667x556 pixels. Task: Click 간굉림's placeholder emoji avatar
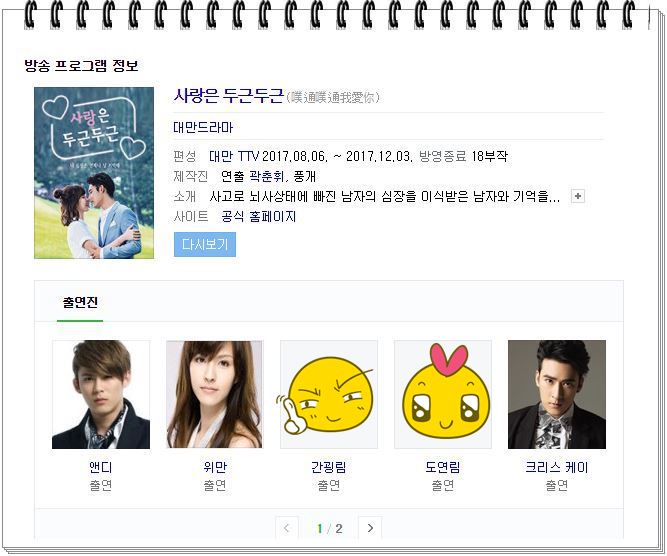click(329, 394)
